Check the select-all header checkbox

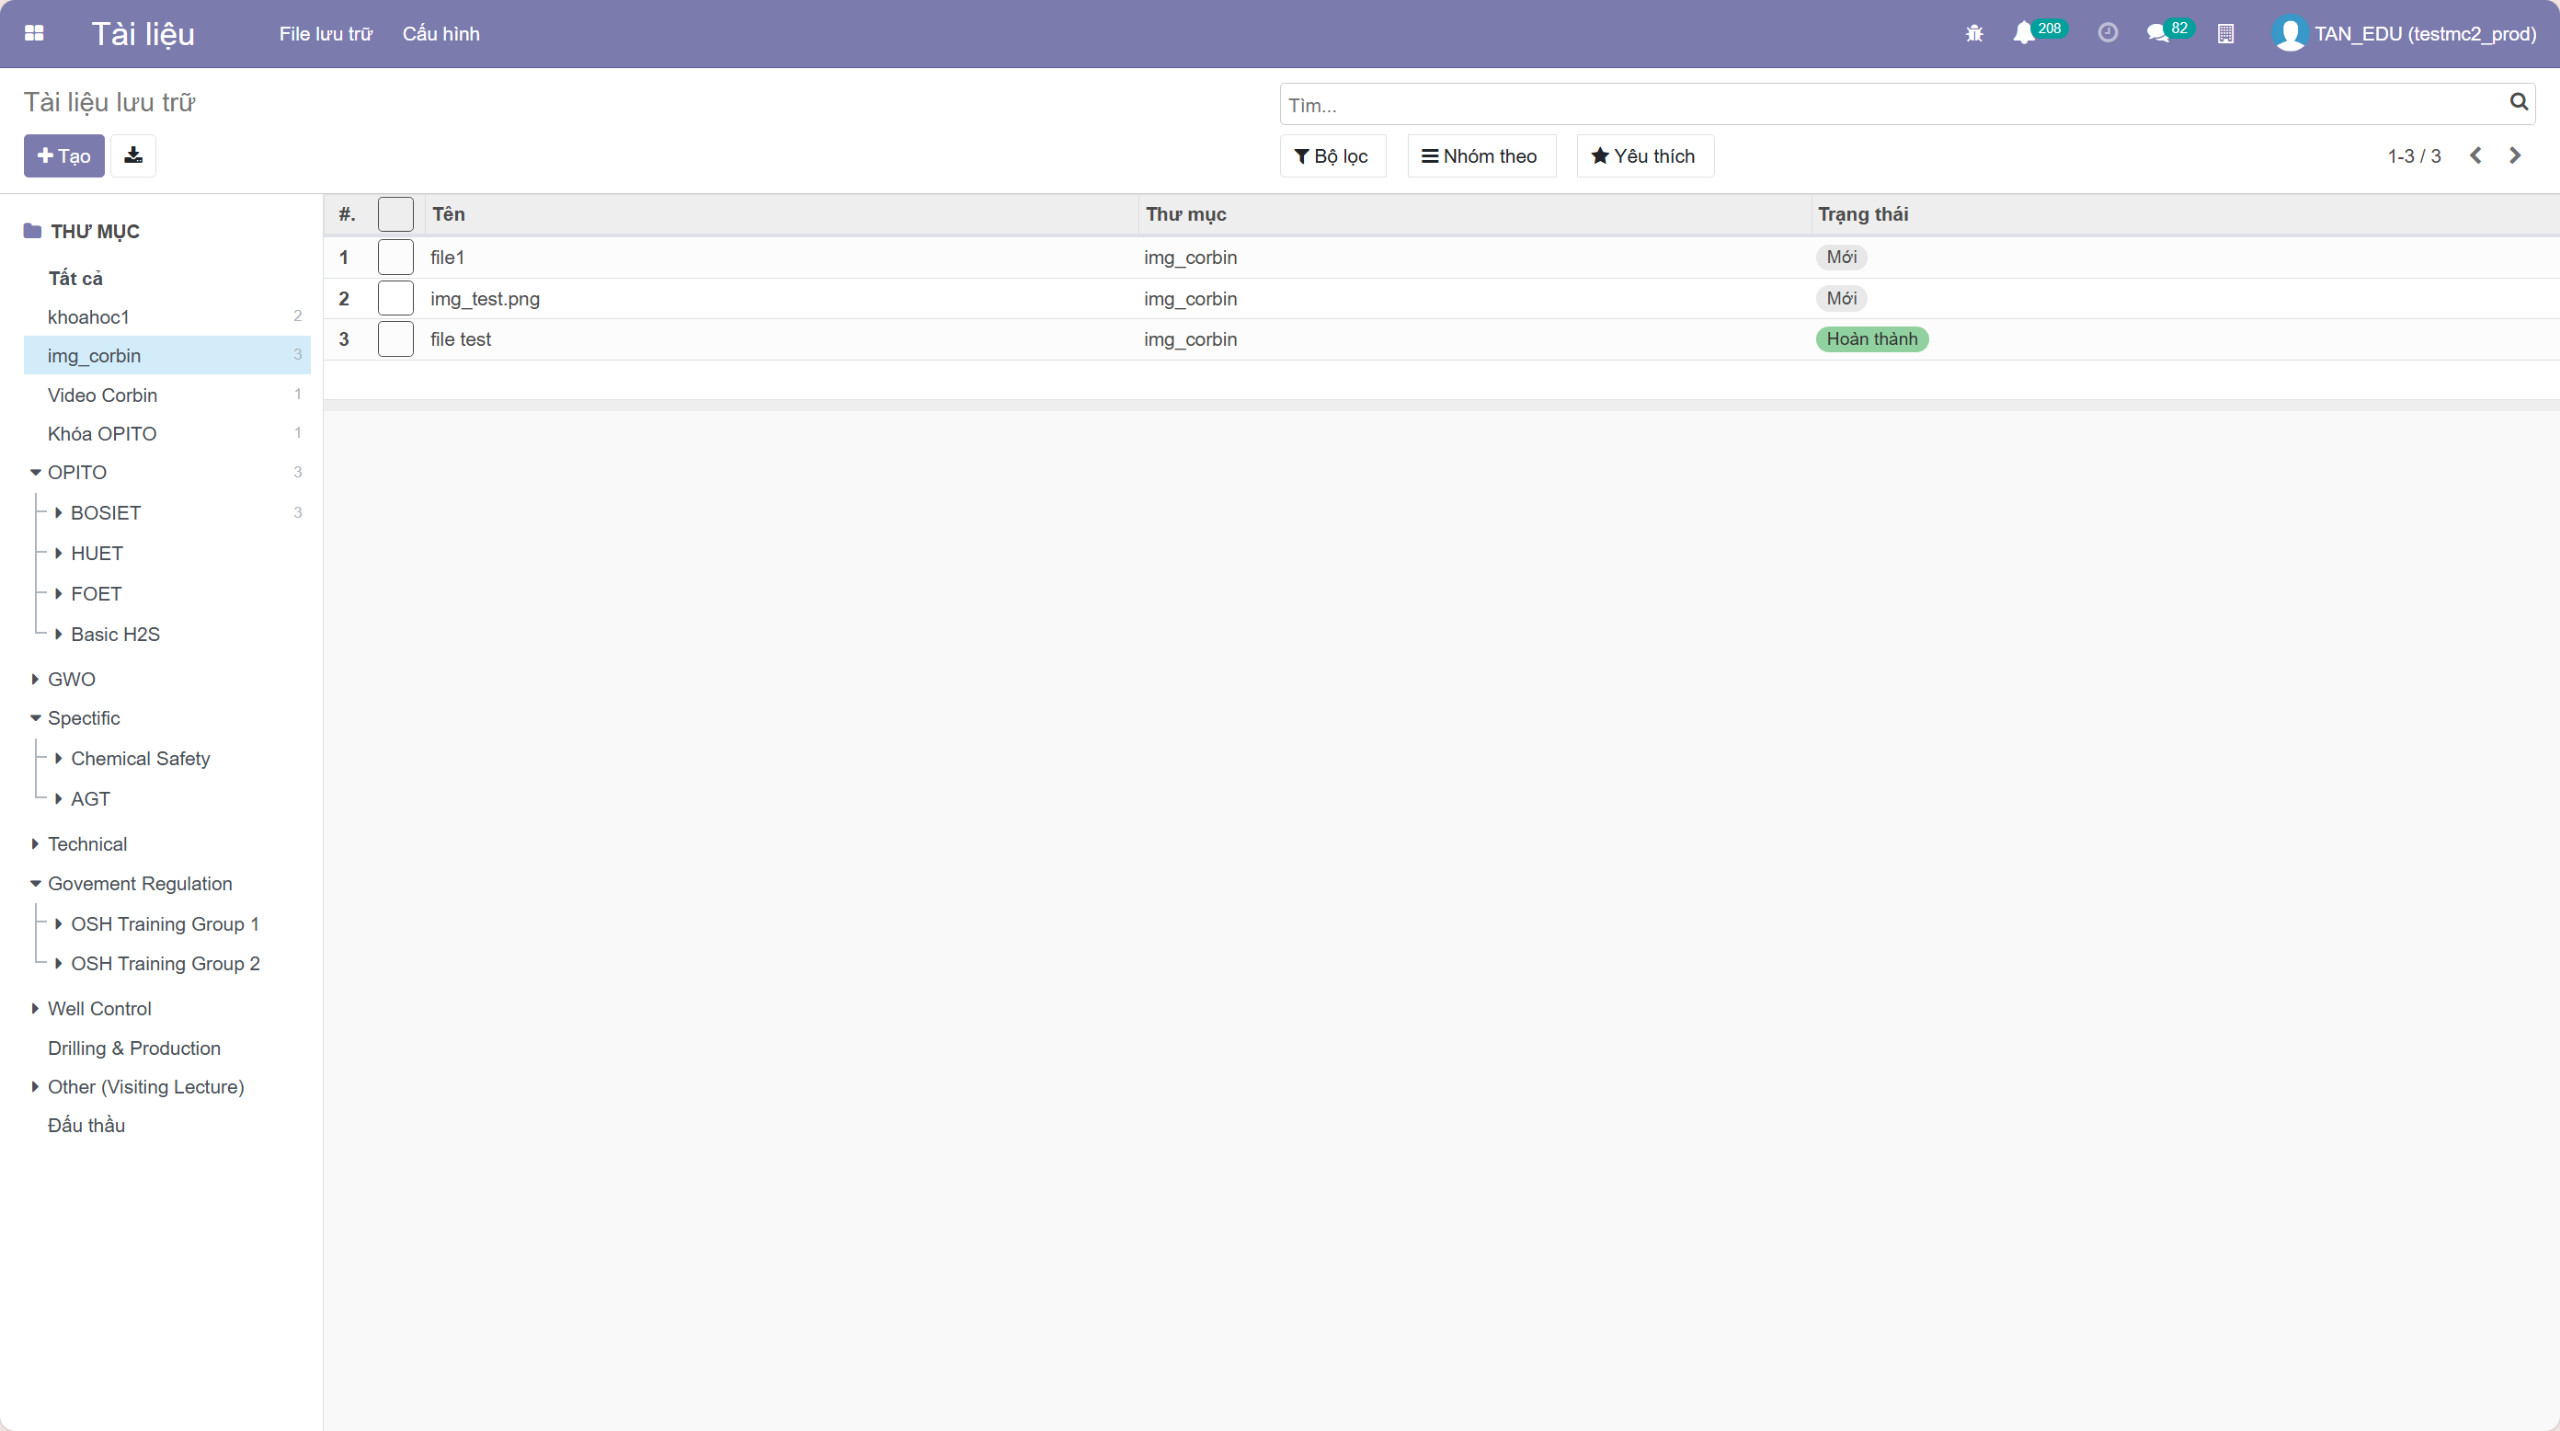[395, 214]
